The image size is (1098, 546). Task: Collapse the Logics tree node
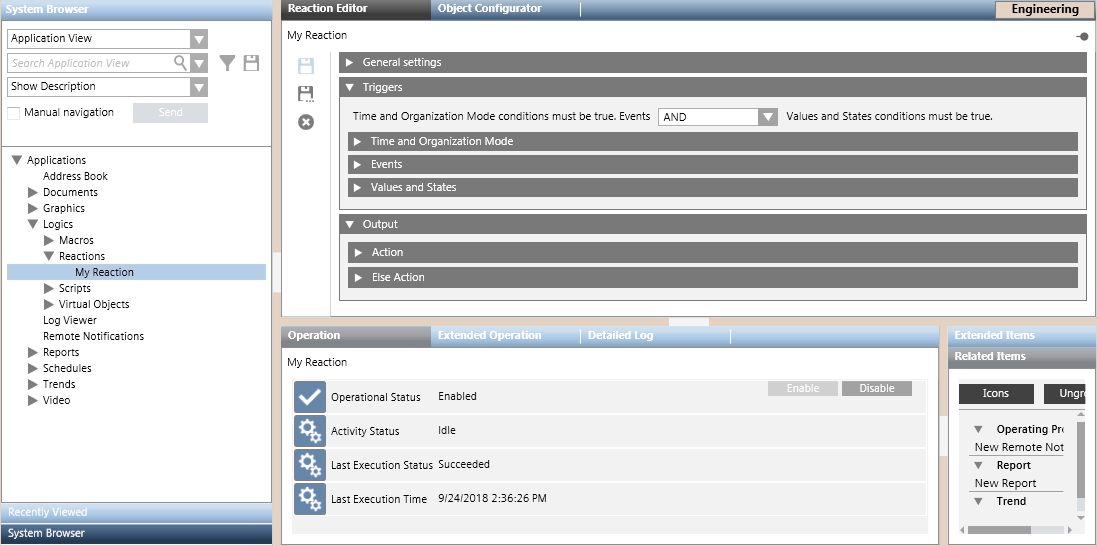click(33, 225)
